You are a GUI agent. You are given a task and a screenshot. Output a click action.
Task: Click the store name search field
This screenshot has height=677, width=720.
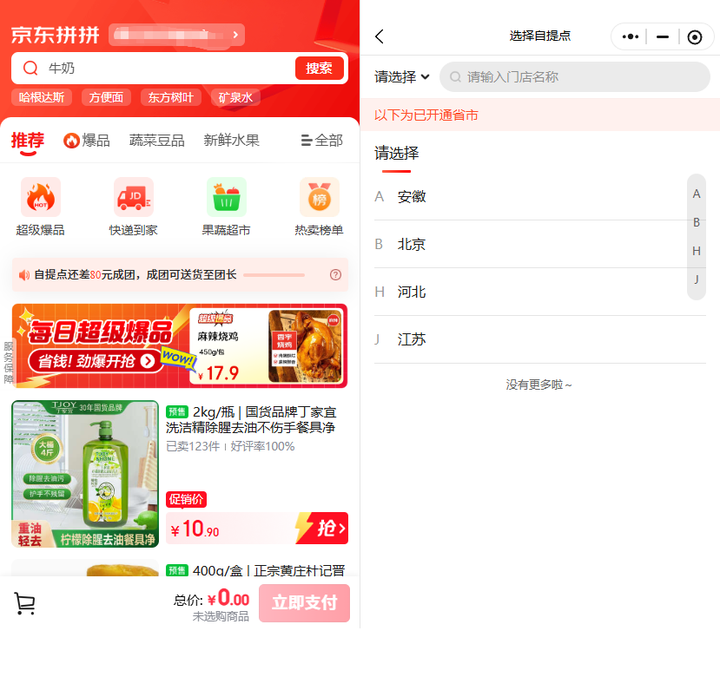580,77
